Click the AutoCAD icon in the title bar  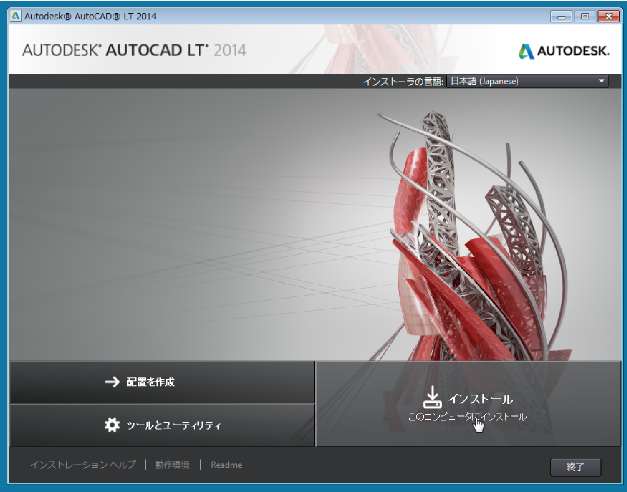(x=16, y=16)
